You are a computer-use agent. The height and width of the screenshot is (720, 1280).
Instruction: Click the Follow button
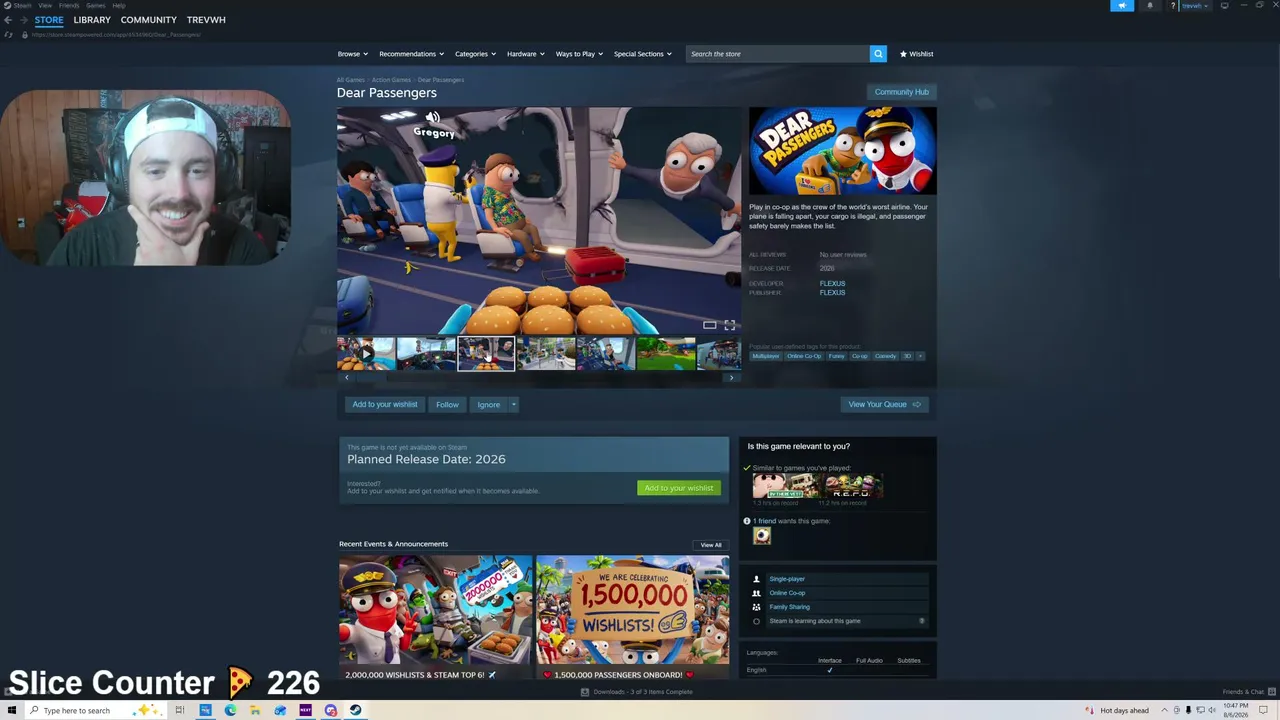tap(447, 405)
